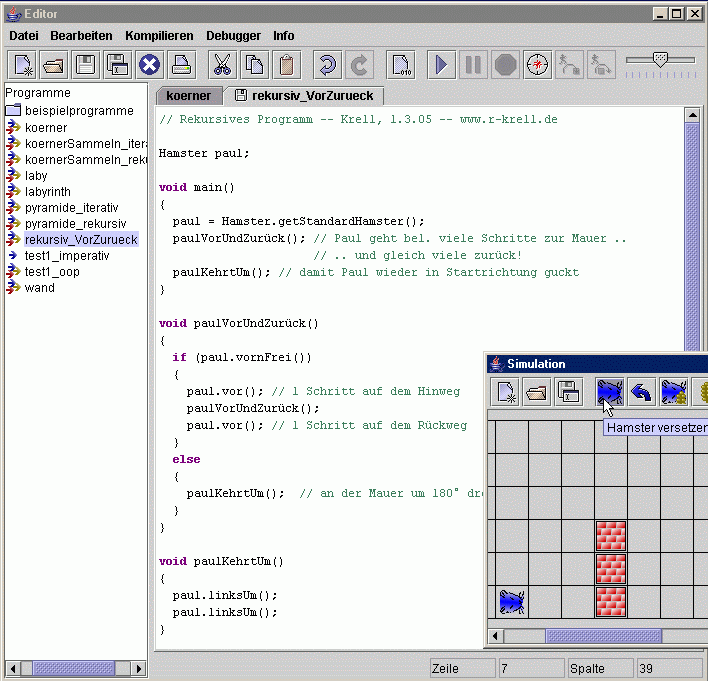Open the Debugger menu

point(233,35)
